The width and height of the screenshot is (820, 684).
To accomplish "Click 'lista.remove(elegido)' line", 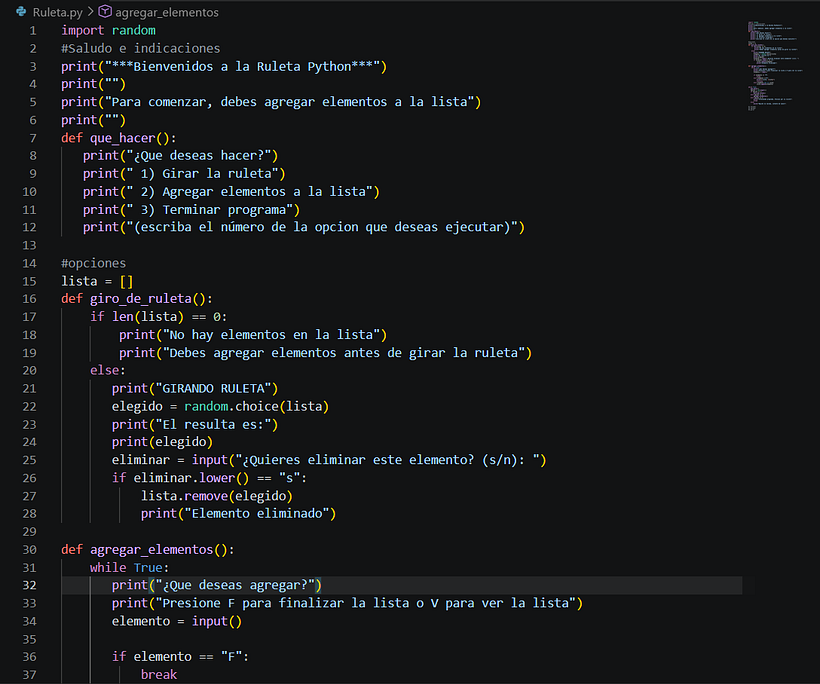I will [217, 496].
